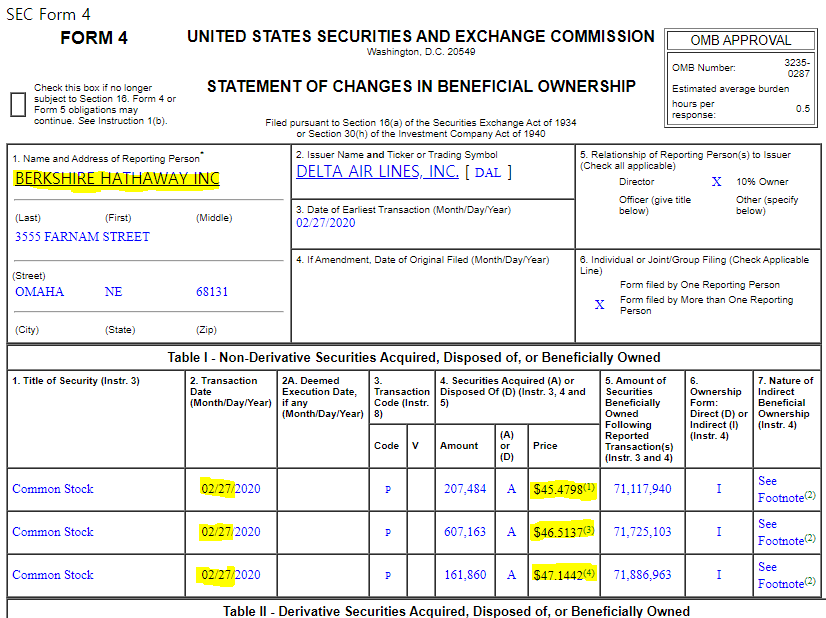826x618 pixels.
Task: Click the 3555 FARNAM STREET address text
Action: click(x=82, y=237)
